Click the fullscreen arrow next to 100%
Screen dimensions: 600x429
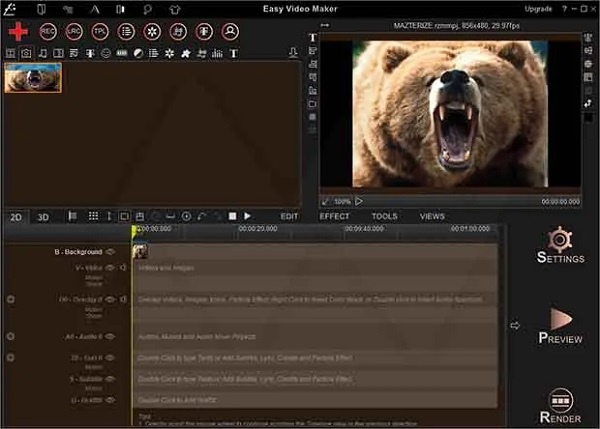pos(325,201)
